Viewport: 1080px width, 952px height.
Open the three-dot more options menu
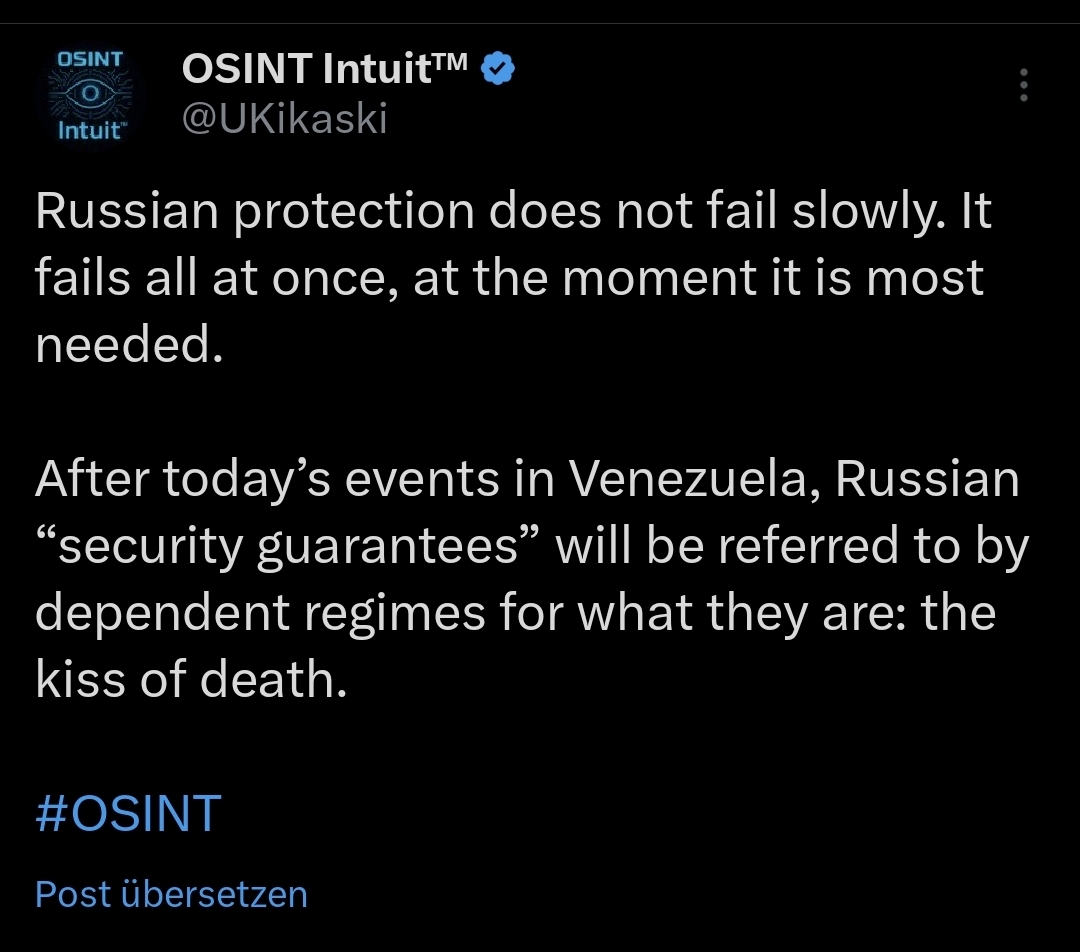1023,86
